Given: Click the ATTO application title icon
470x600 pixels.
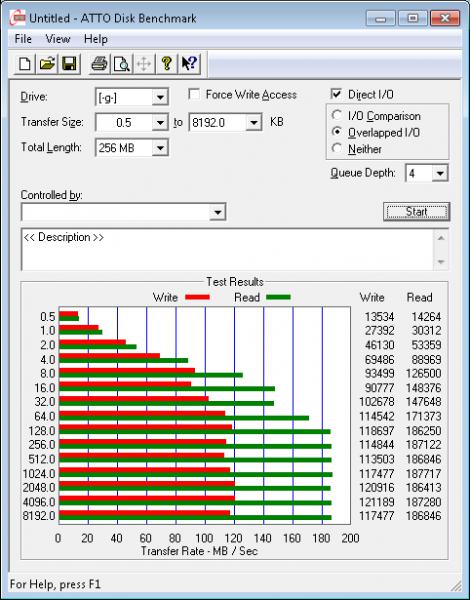Looking at the screenshot, I should (x=18, y=18).
